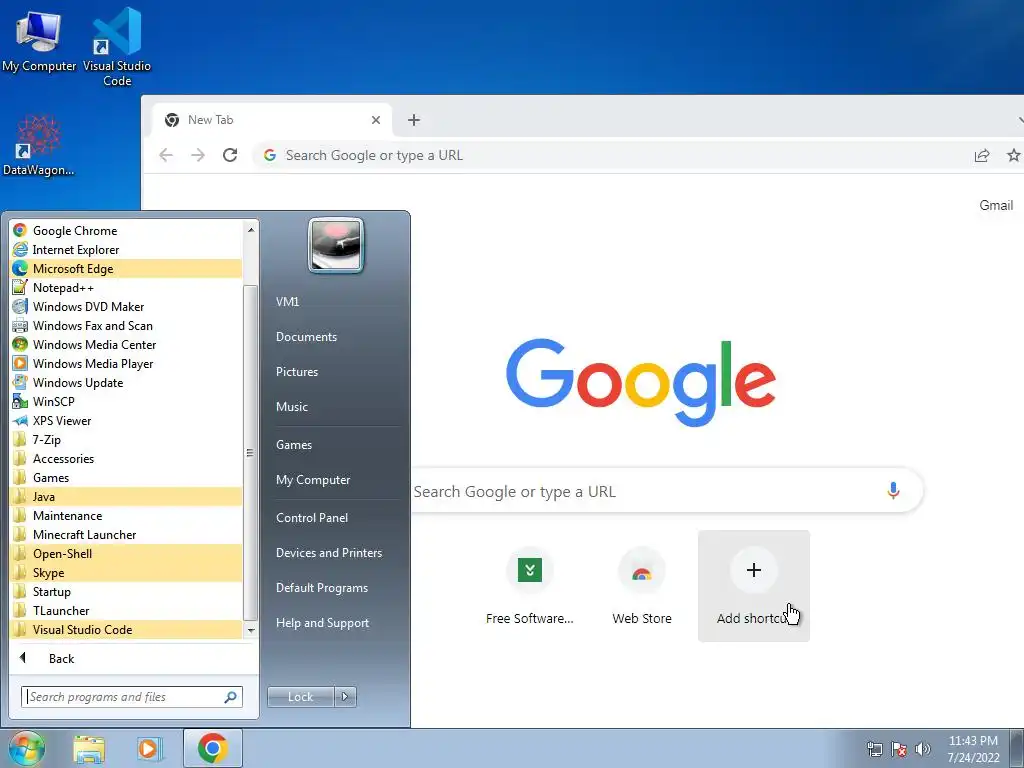Open Music from the start menu
The height and width of the screenshot is (768, 1024).
pyautogui.click(x=336, y=406)
